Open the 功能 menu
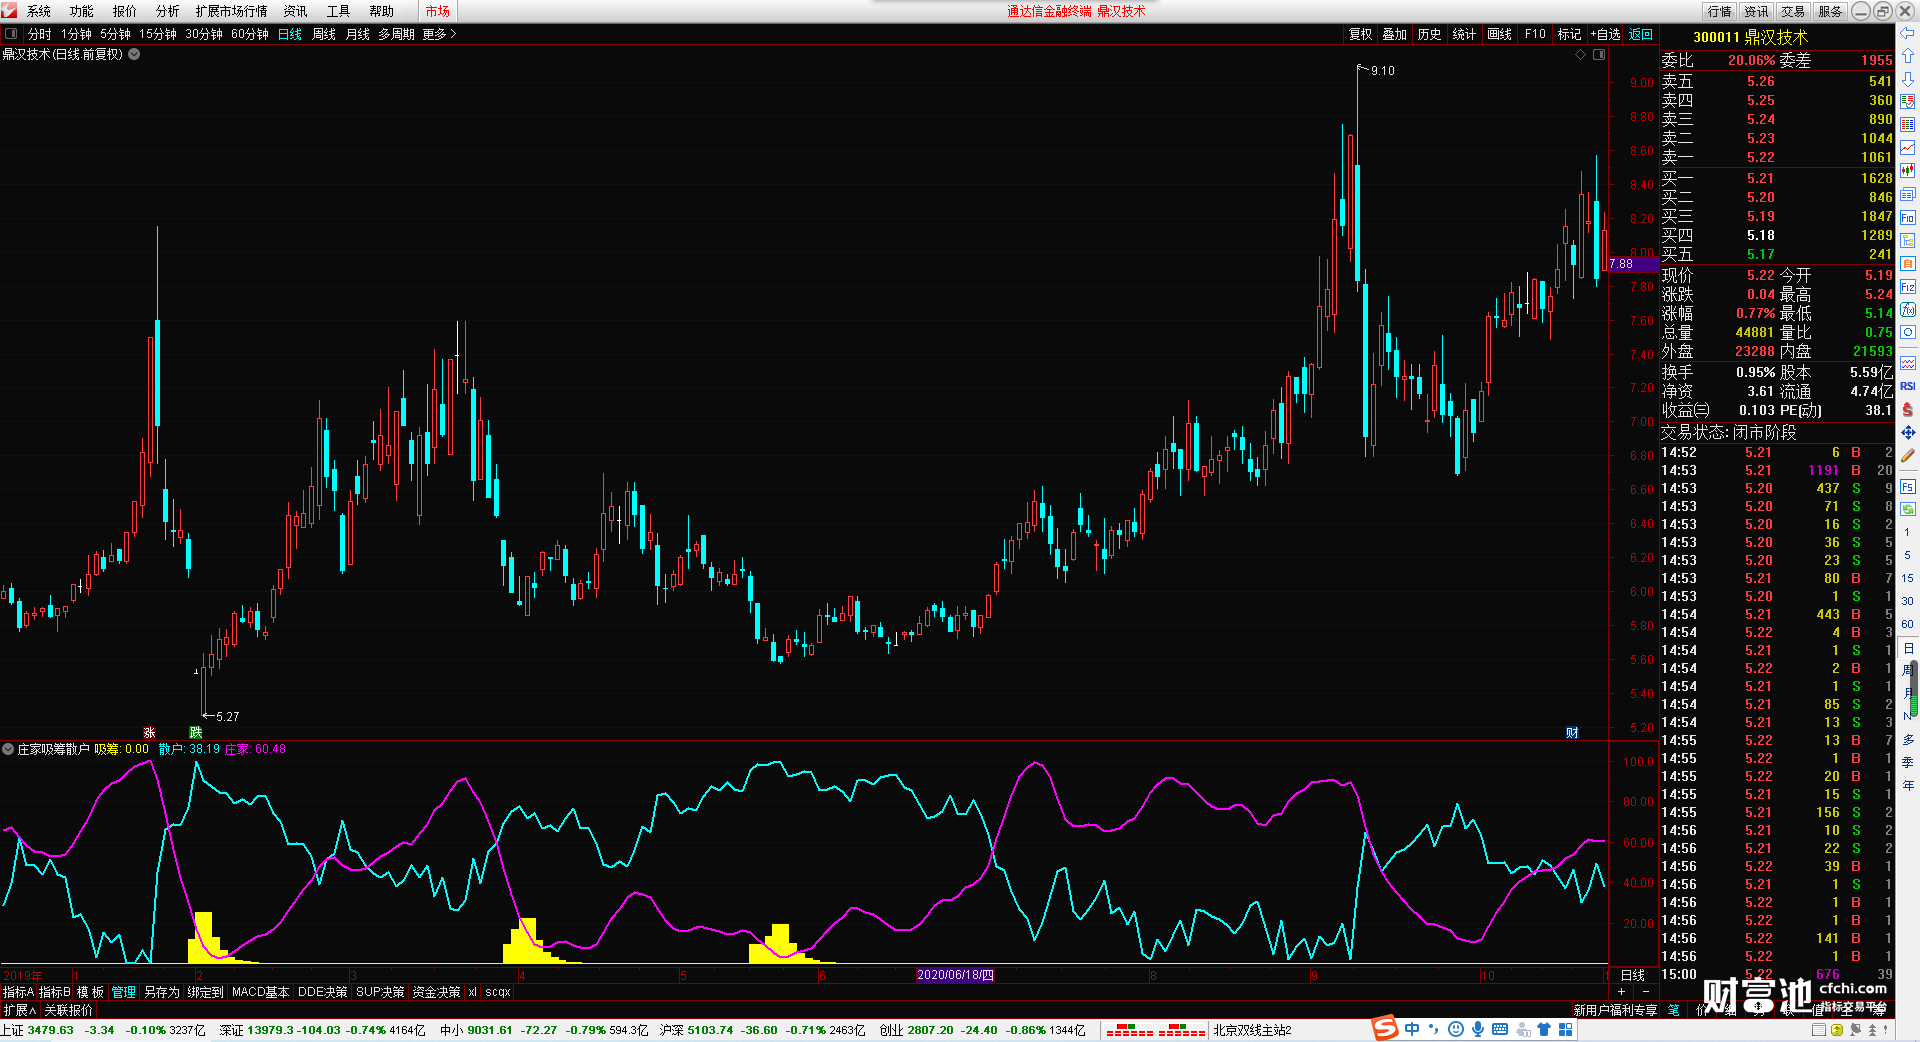 click(x=81, y=11)
